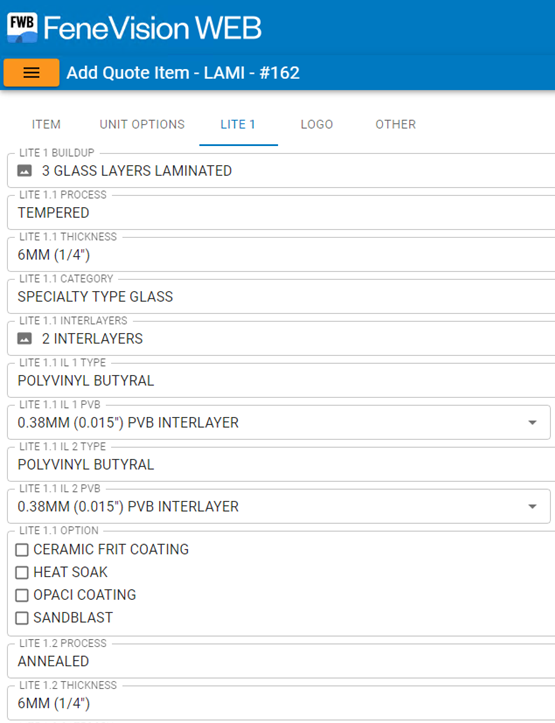555x723 pixels.
Task: Open the Lite 1.1 Process Tempered field
Action: pyautogui.click(x=281, y=213)
